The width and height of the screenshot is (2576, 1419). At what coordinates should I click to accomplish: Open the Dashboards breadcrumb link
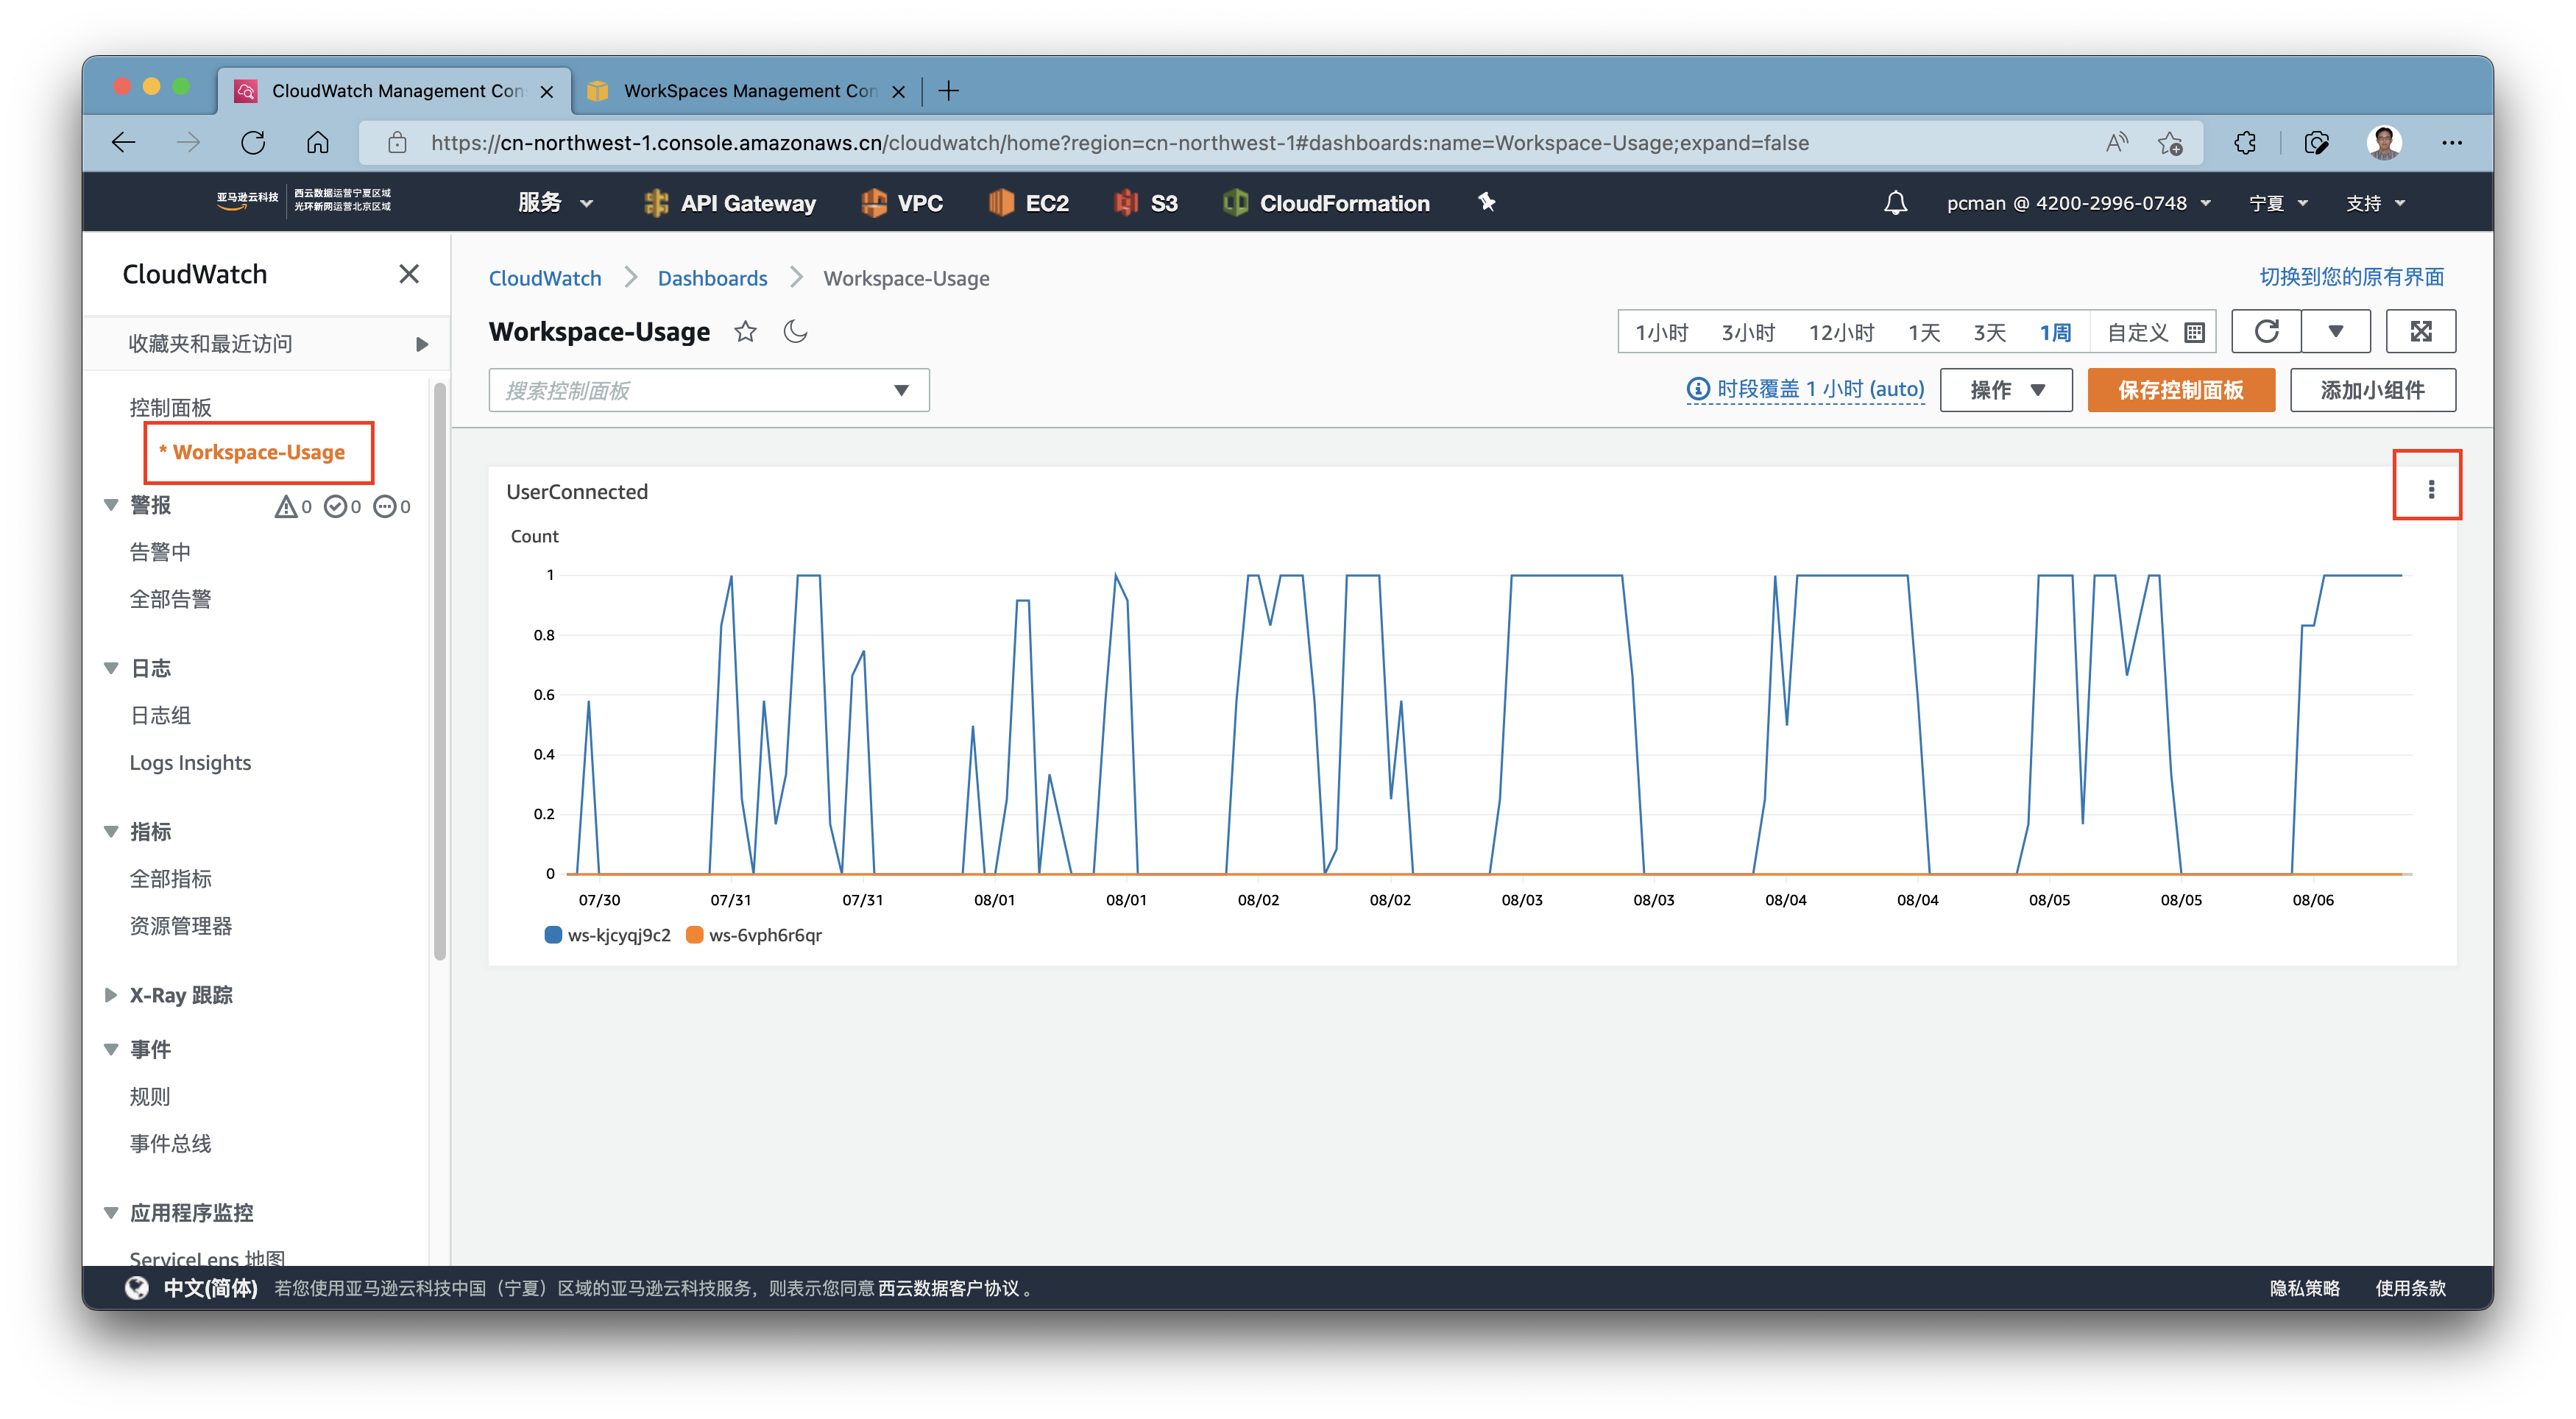(x=712, y=278)
